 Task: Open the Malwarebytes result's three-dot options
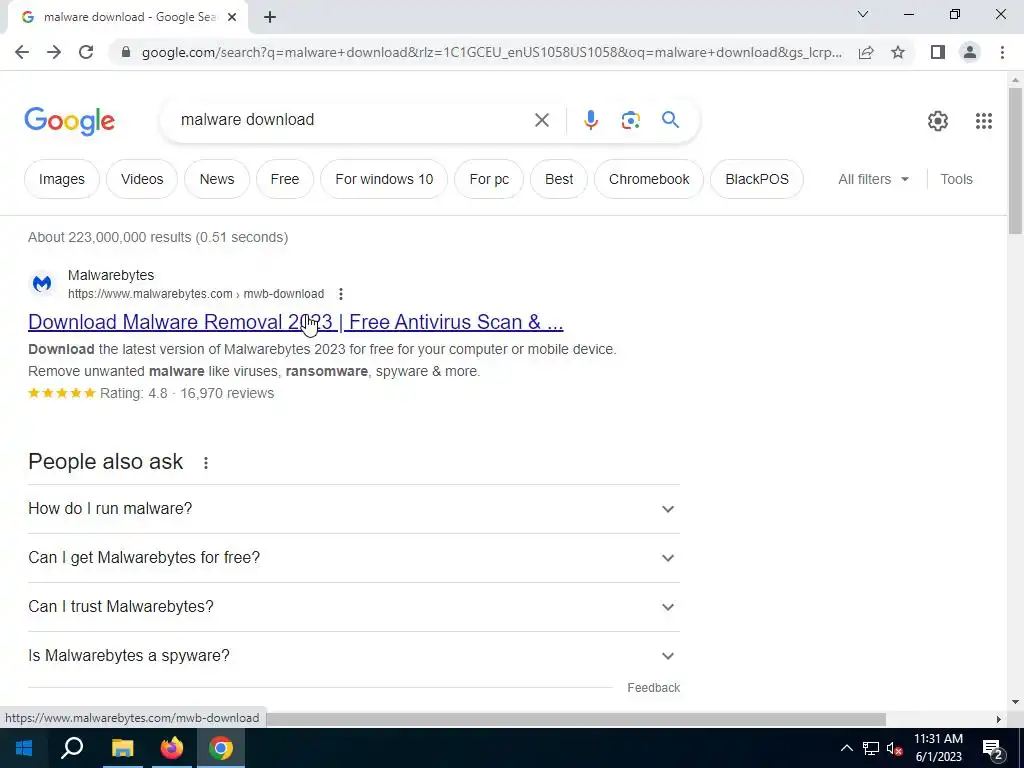(340, 294)
